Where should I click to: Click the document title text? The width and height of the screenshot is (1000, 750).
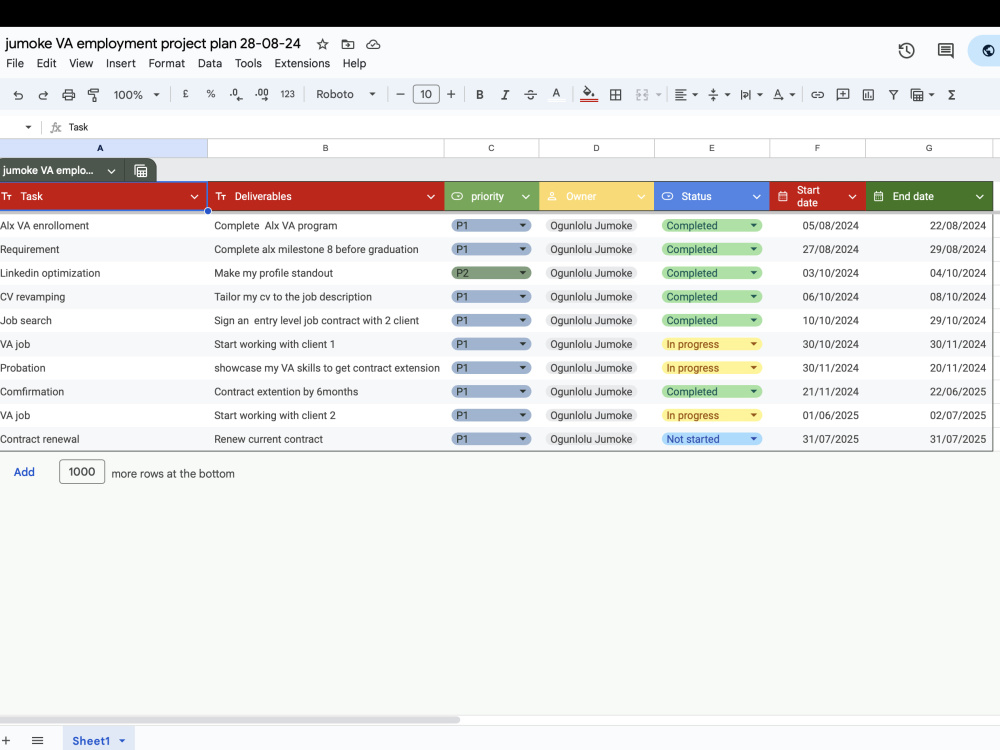coord(152,43)
